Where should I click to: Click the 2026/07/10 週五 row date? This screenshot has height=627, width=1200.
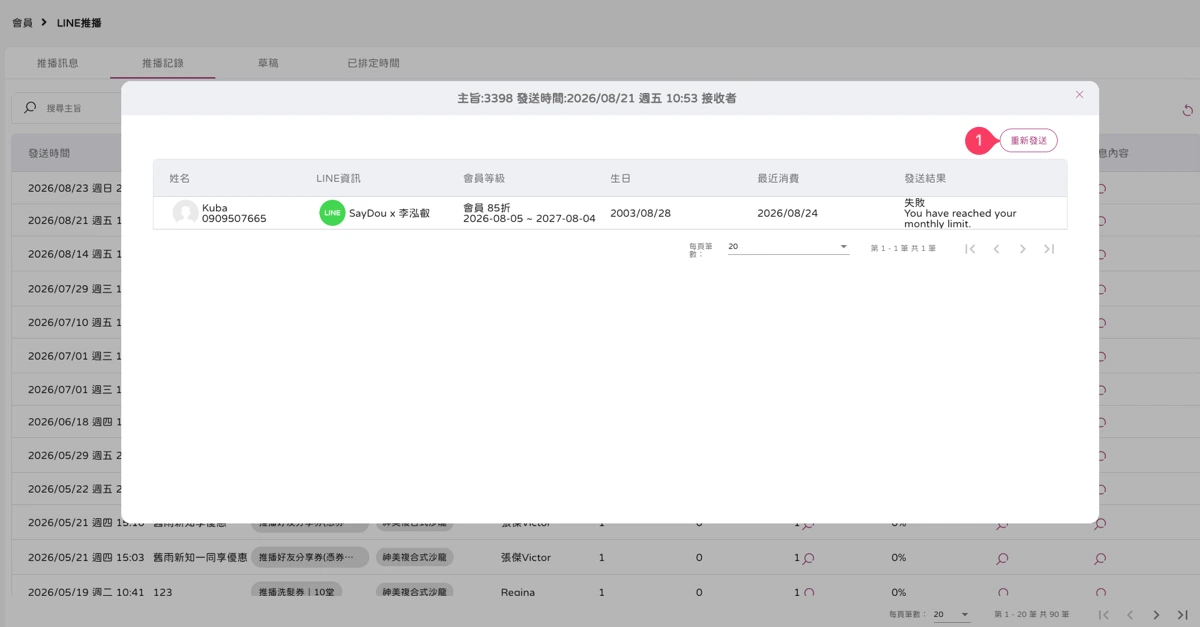click(75, 322)
